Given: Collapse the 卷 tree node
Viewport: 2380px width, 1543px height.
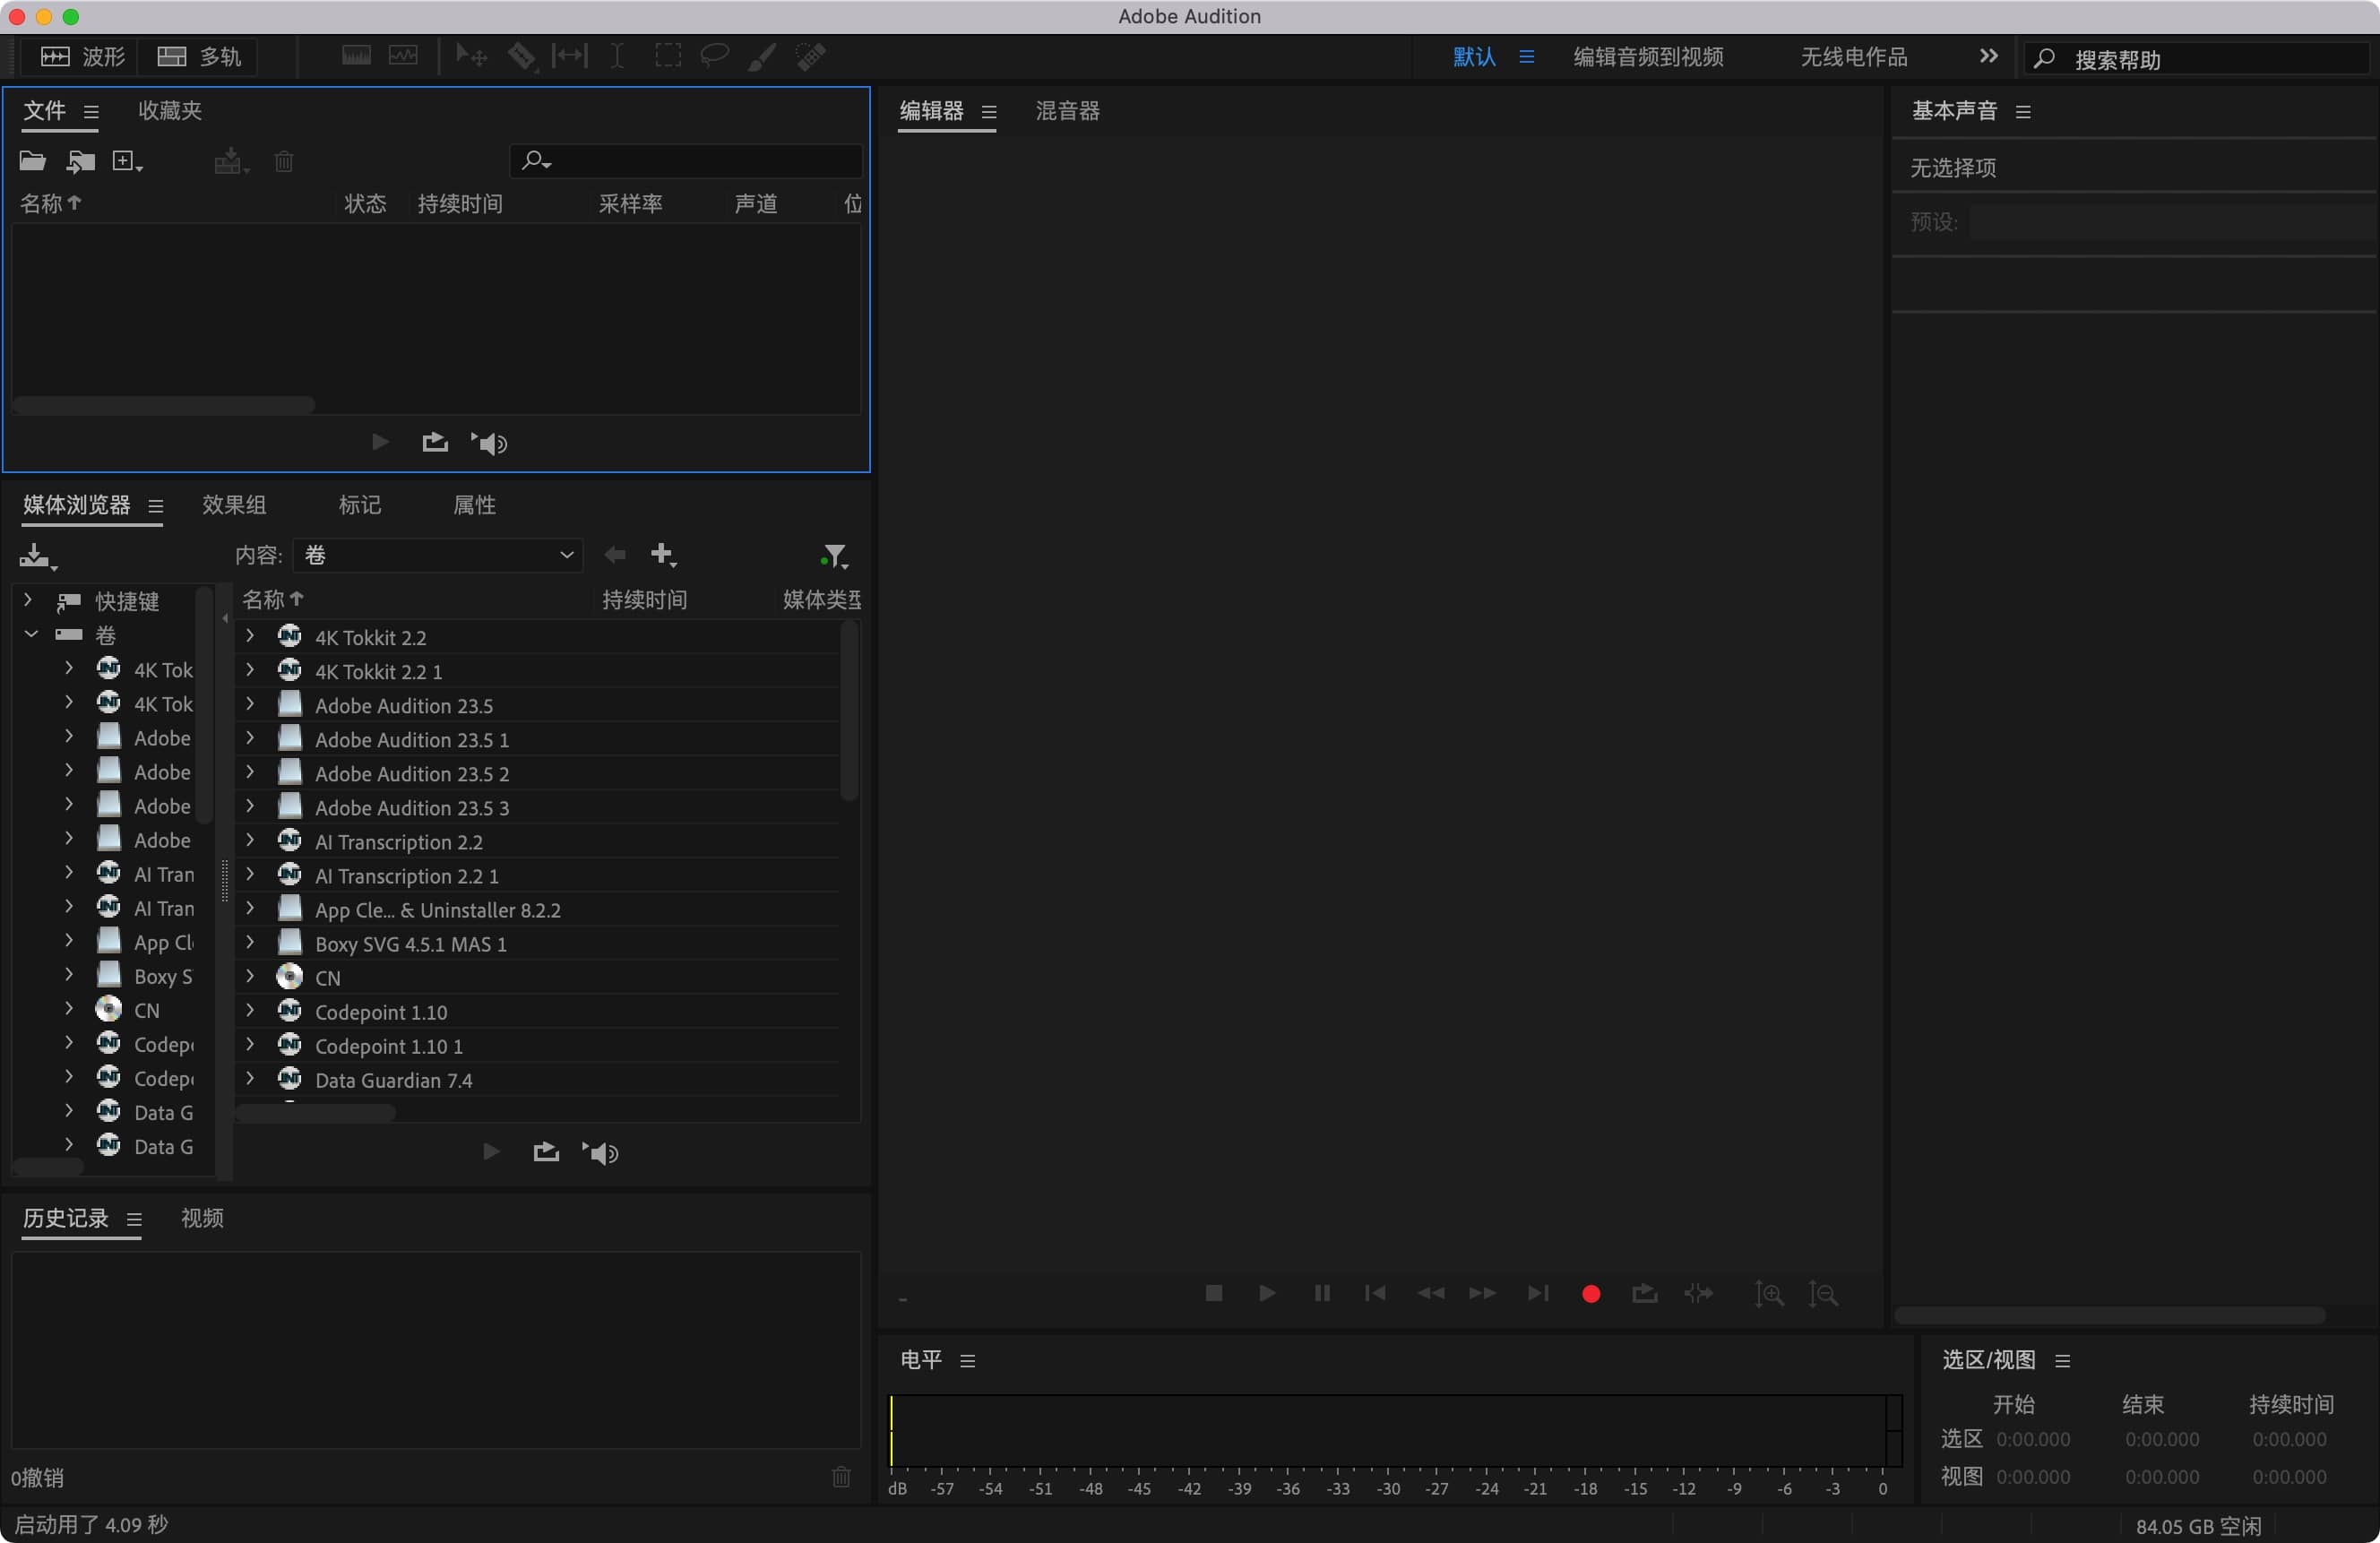Looking at the screenshot, I should (31, 634).
